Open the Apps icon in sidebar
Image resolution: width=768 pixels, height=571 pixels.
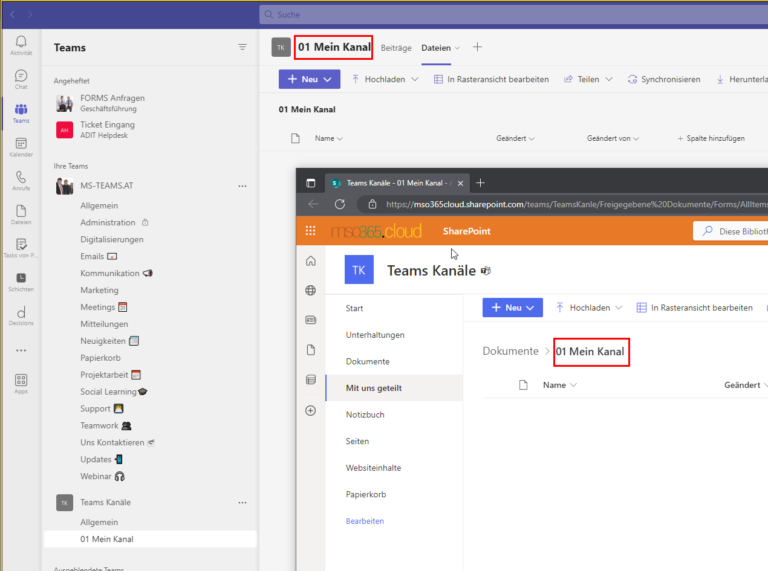21,382
